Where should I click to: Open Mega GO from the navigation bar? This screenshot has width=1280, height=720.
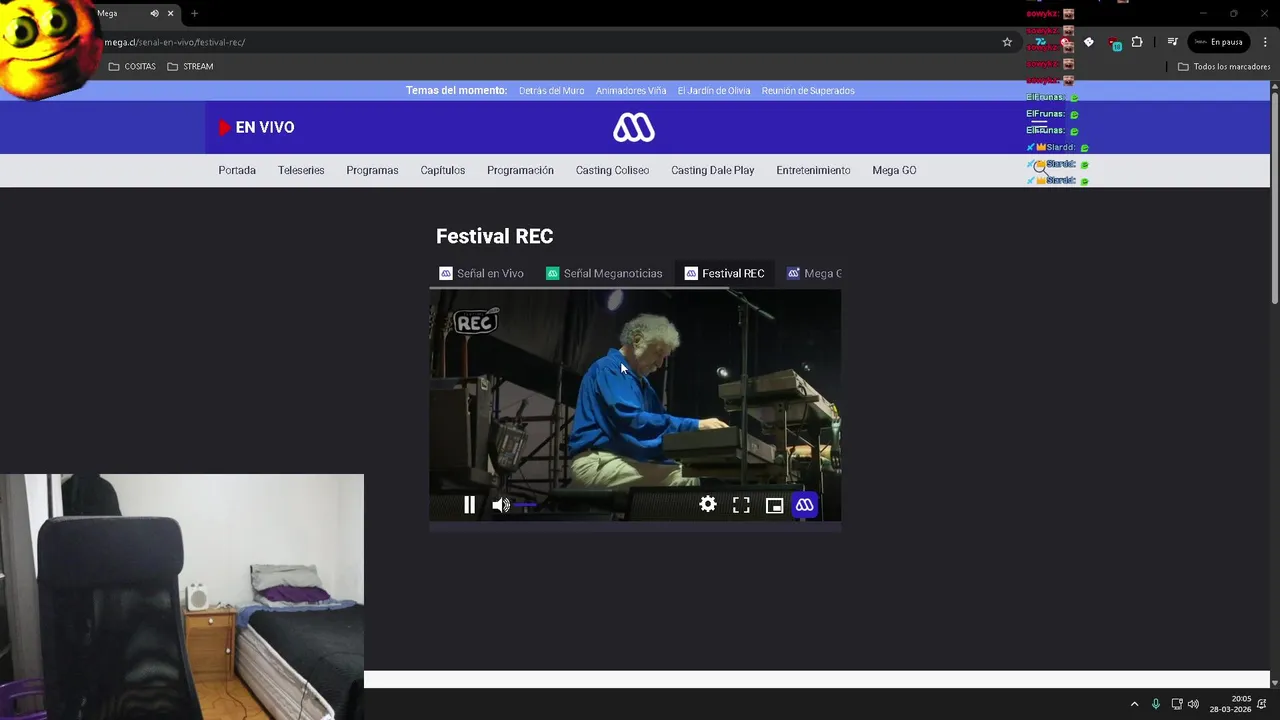point(894,170)
